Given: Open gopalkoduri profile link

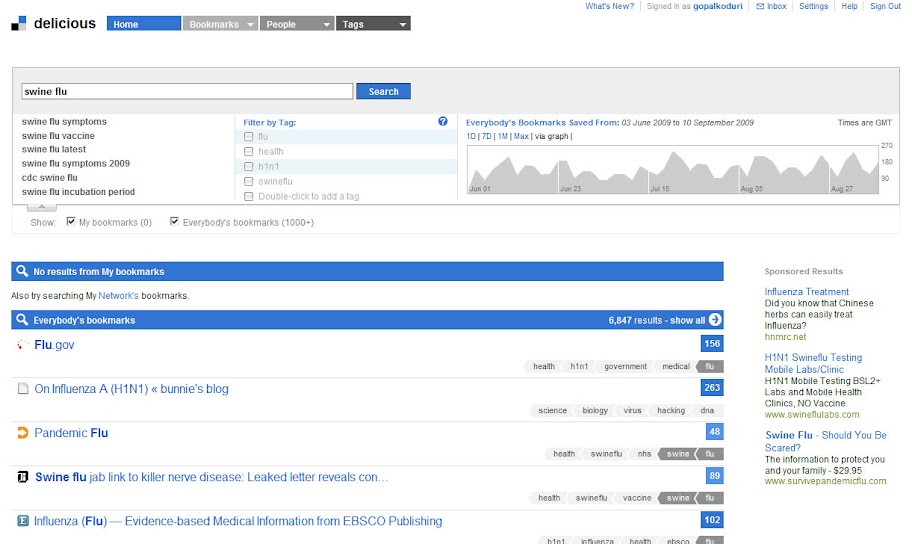Looking at the screenshot, I should [718, 6].
